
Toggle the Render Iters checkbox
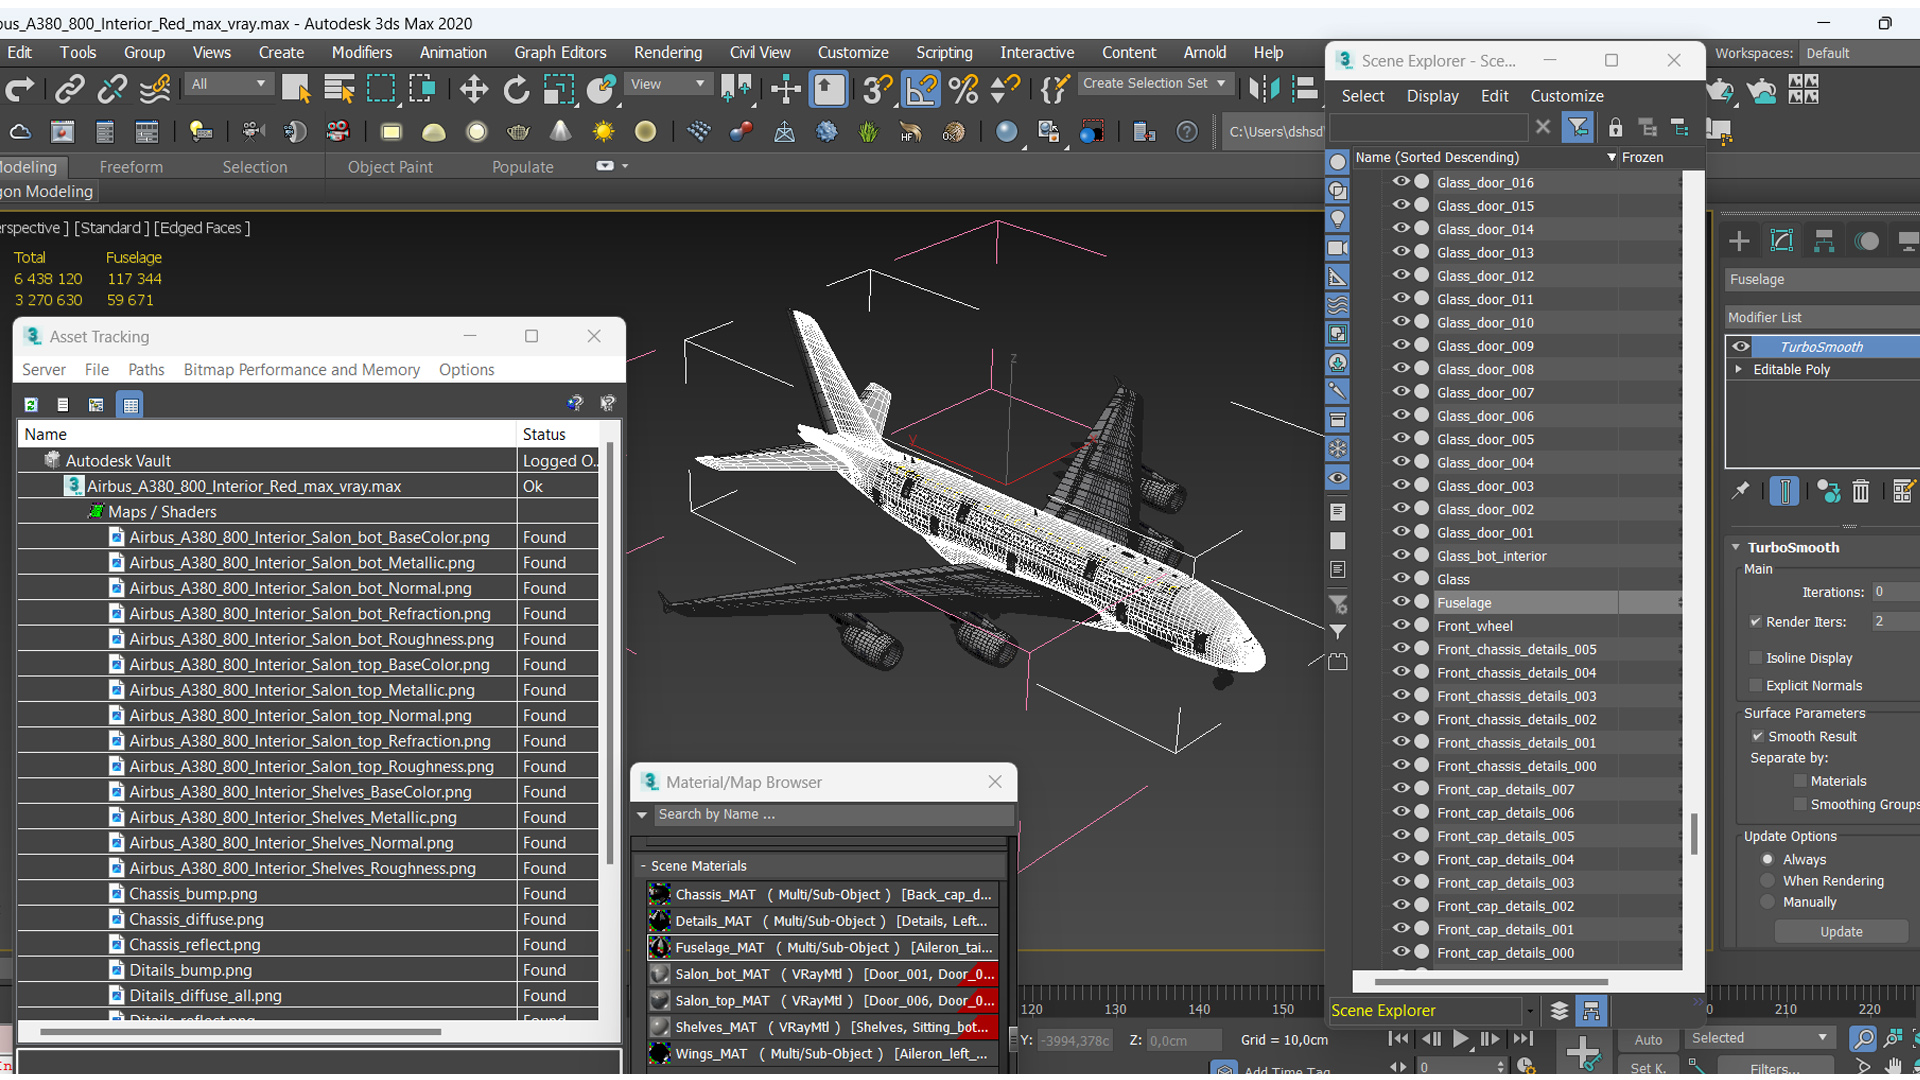click(1755, 621)
